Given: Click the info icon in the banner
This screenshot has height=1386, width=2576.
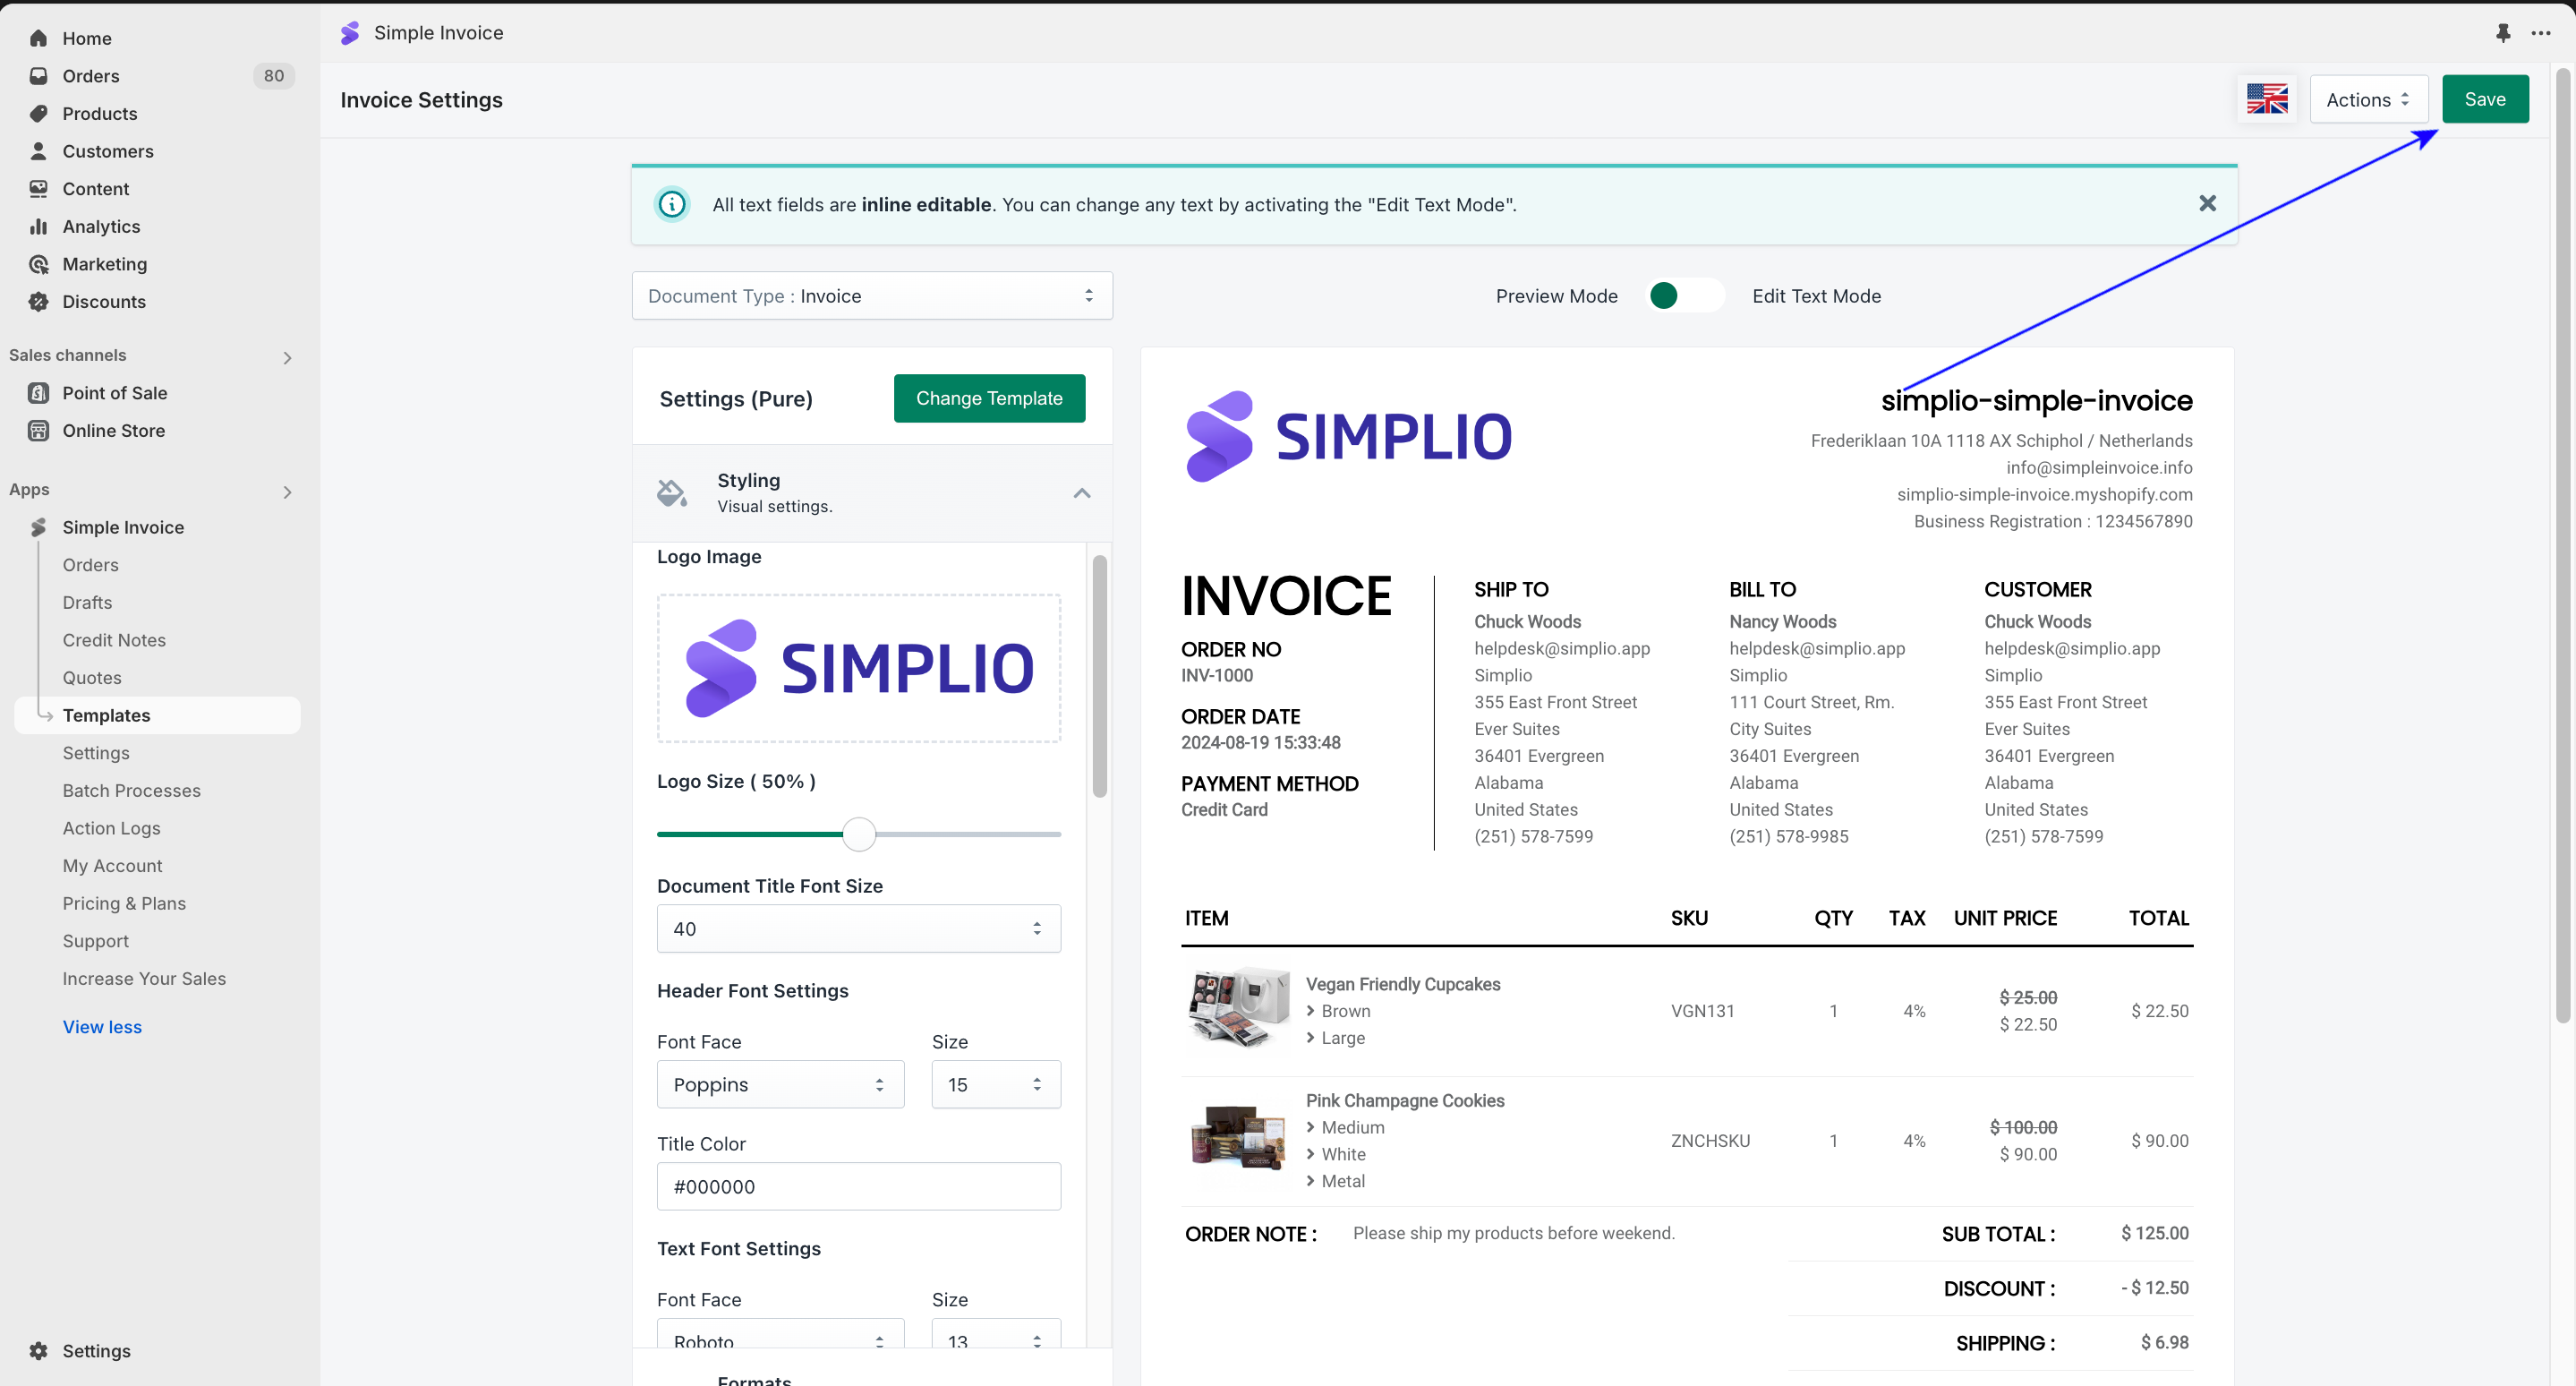Looking at the screenshot, I should click(x=672, y=204).
